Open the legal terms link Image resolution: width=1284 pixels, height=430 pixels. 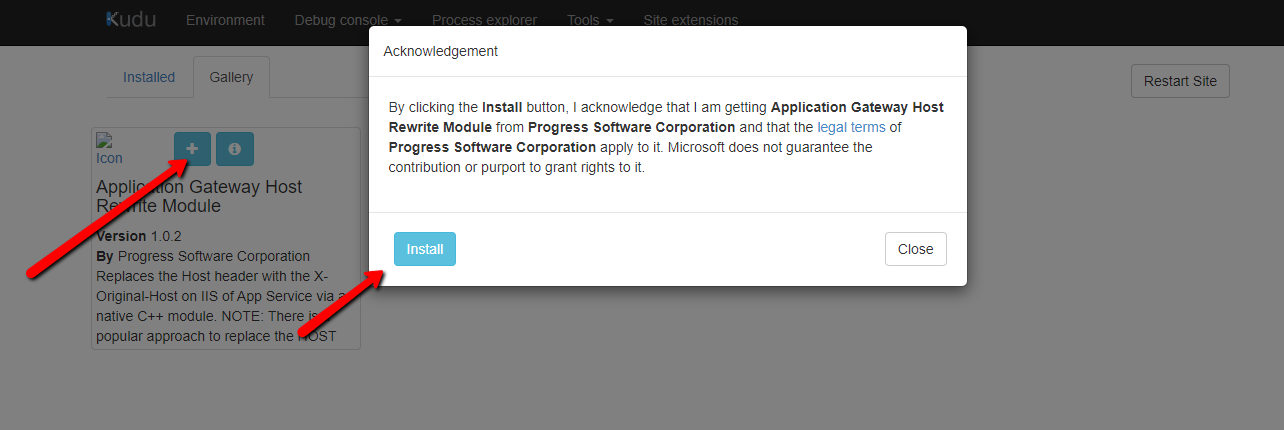(x=851, y=127)
